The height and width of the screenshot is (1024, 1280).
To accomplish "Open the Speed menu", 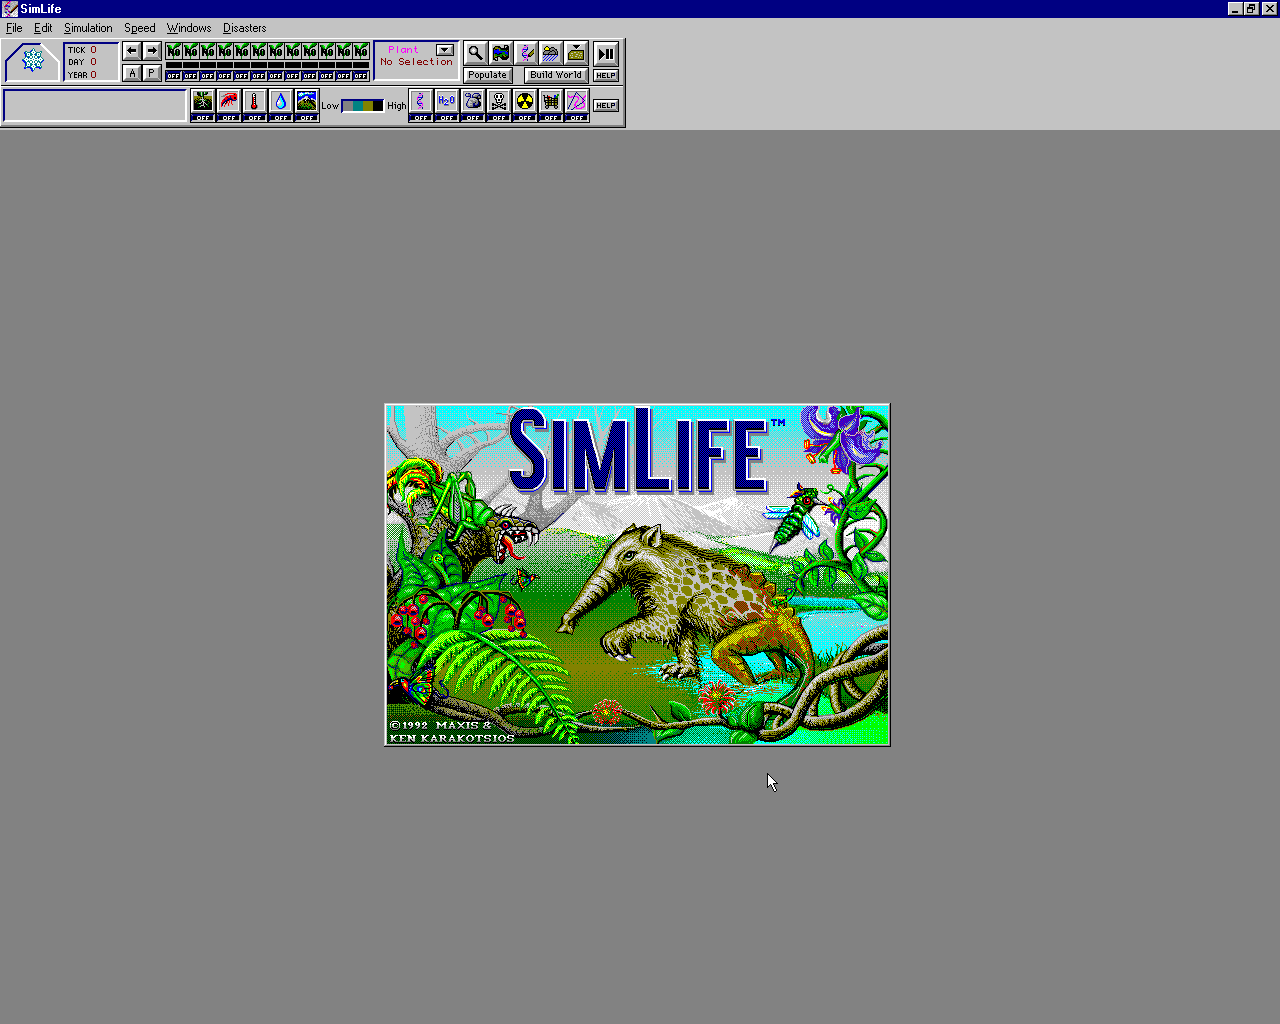I will pyautogui.click(x=139, y=28).
